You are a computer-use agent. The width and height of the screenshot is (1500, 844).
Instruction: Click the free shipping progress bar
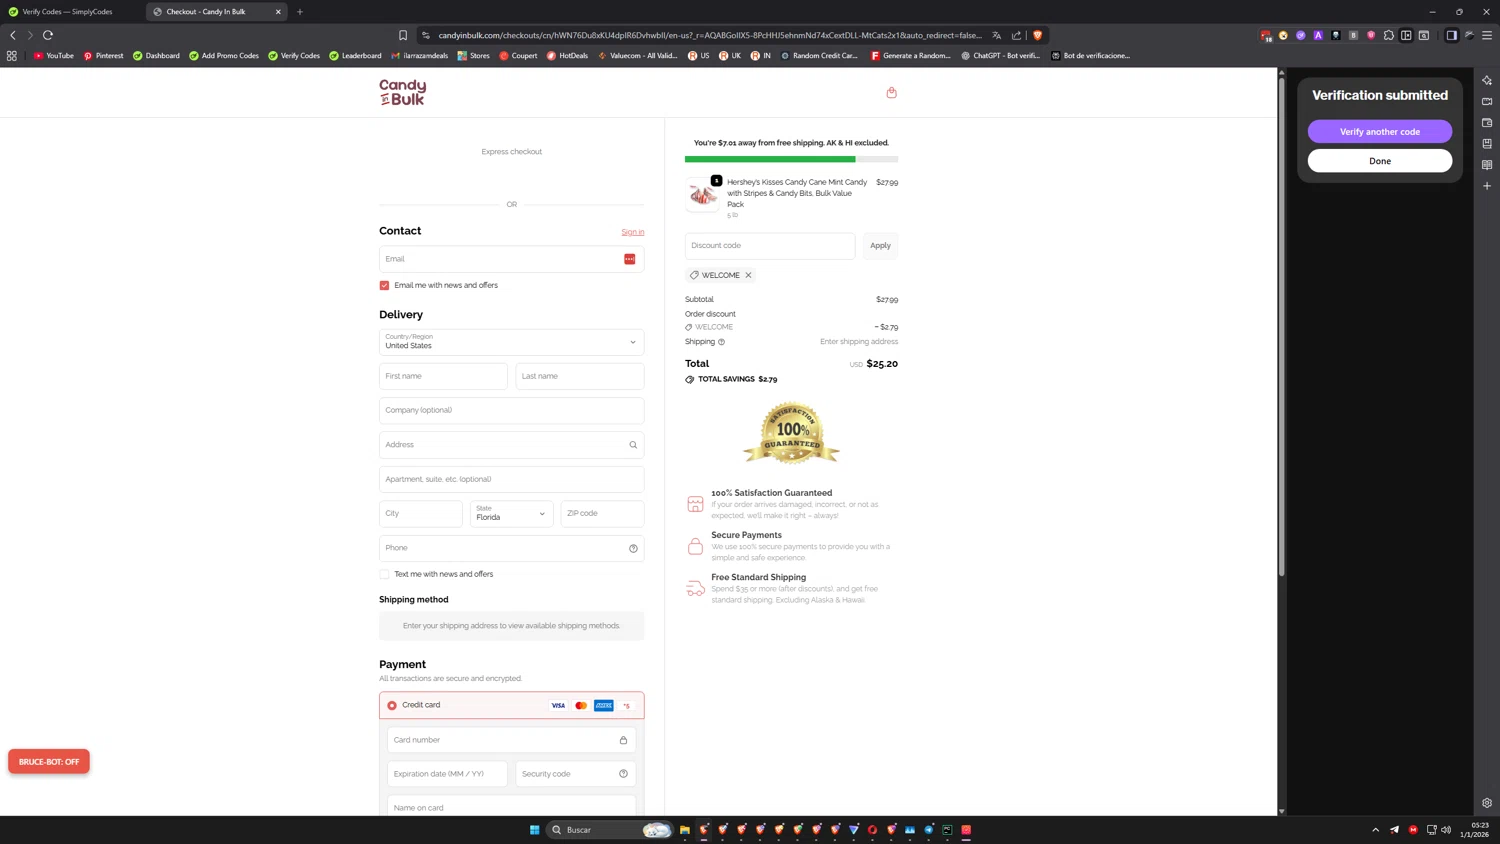click(791, 159)
